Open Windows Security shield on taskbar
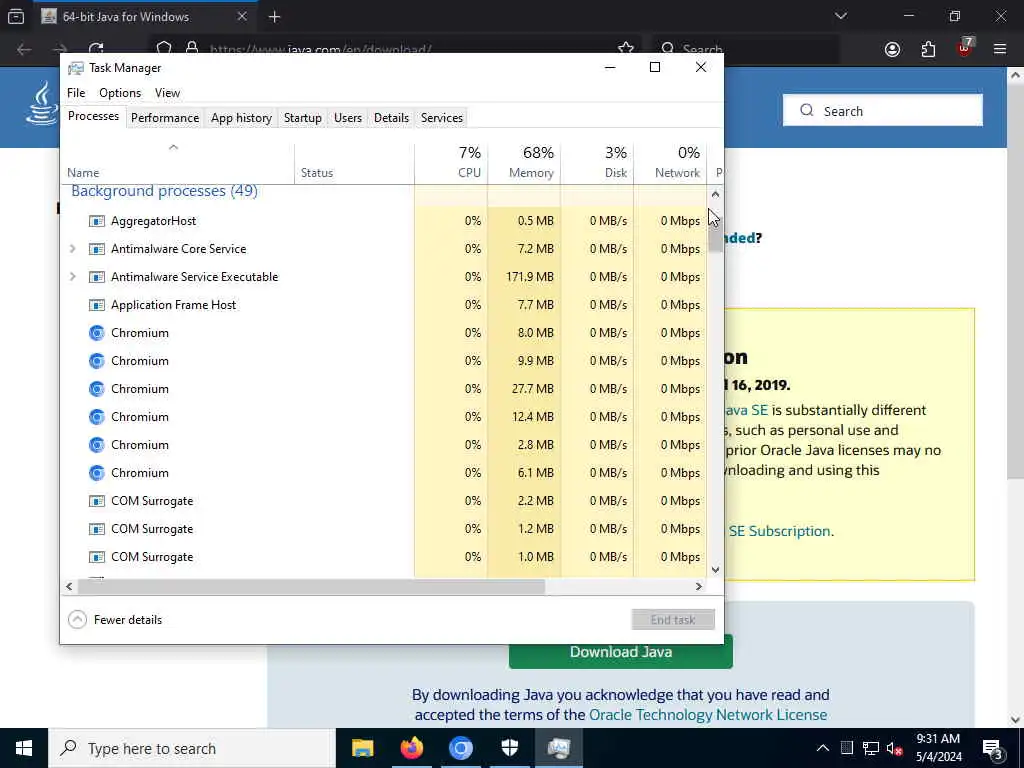Image resolution: width=1024 pixels, height=768 pixels. [x=509, y=748]
